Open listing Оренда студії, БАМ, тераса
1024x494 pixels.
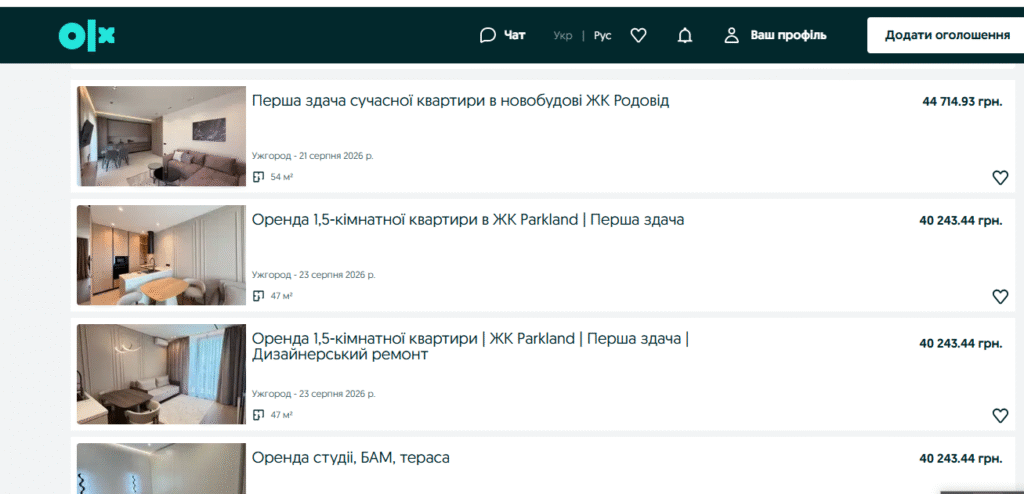pos(351,458)
